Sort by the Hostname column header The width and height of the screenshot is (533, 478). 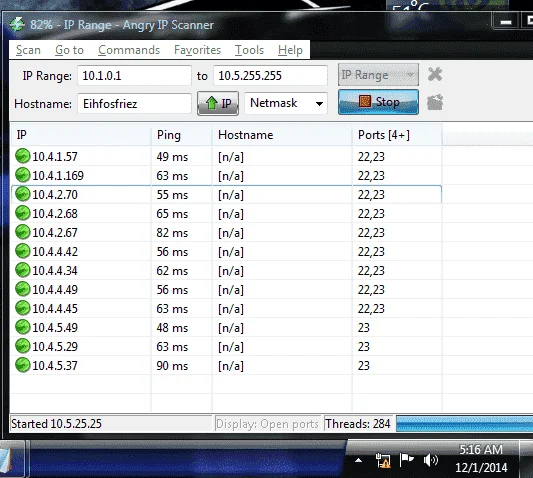[x=282, y=135]
